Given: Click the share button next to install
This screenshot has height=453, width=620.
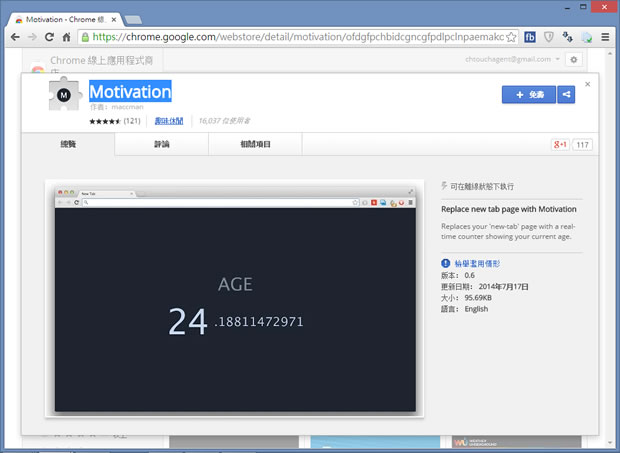Looking at the screenshot, I should (x=566, y=94).
